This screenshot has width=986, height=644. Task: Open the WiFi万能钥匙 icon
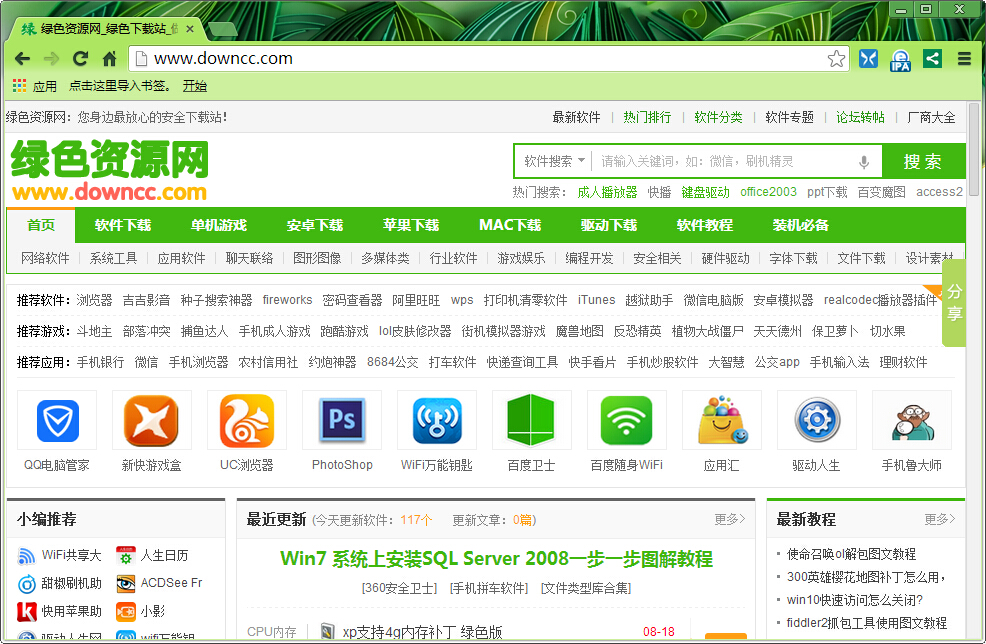click(x=437, y=420)
